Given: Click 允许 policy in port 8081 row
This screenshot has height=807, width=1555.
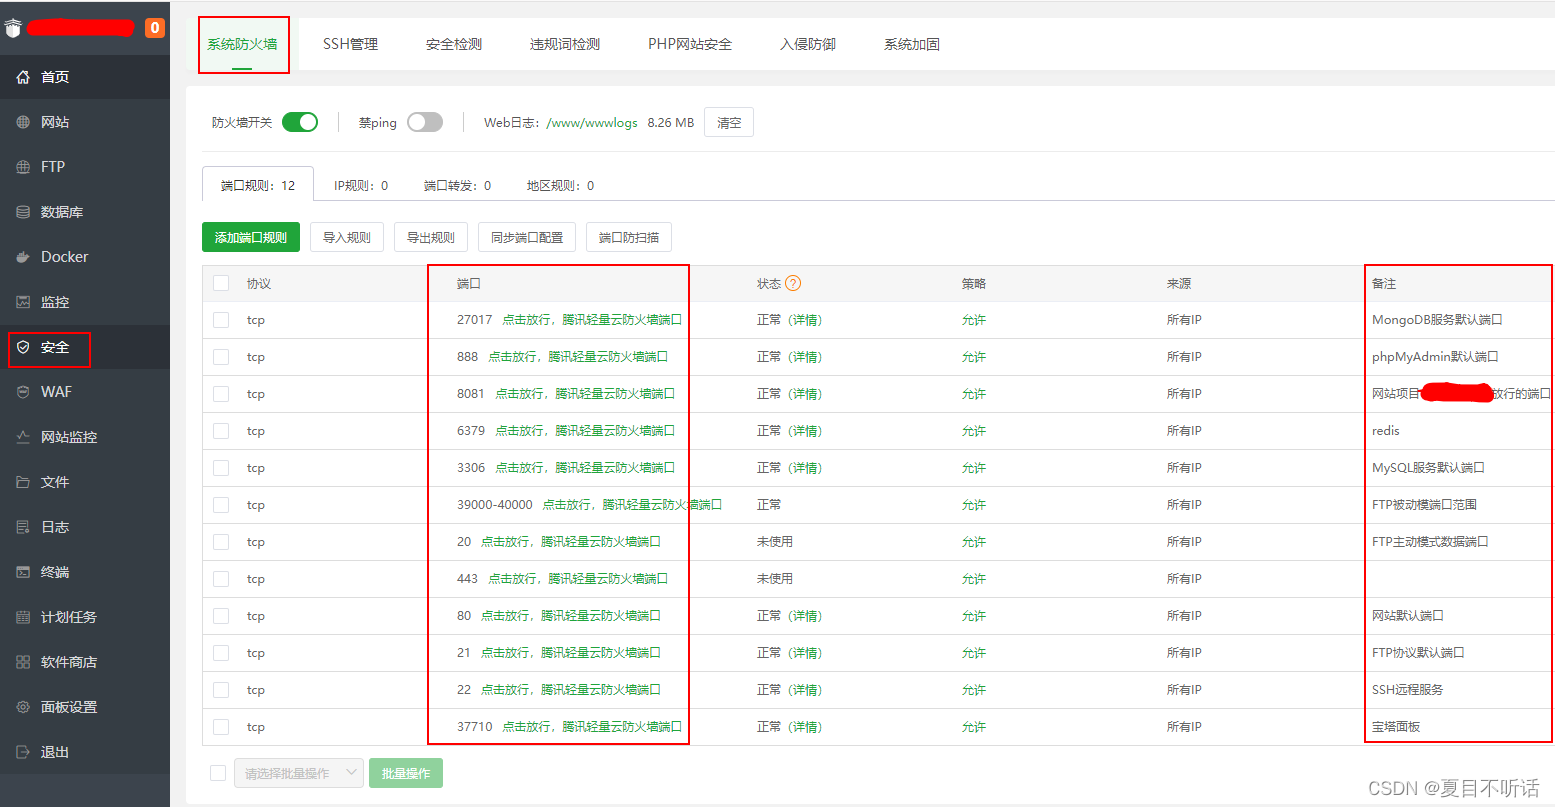Looking at the screenshot, I should click(974, 394).
